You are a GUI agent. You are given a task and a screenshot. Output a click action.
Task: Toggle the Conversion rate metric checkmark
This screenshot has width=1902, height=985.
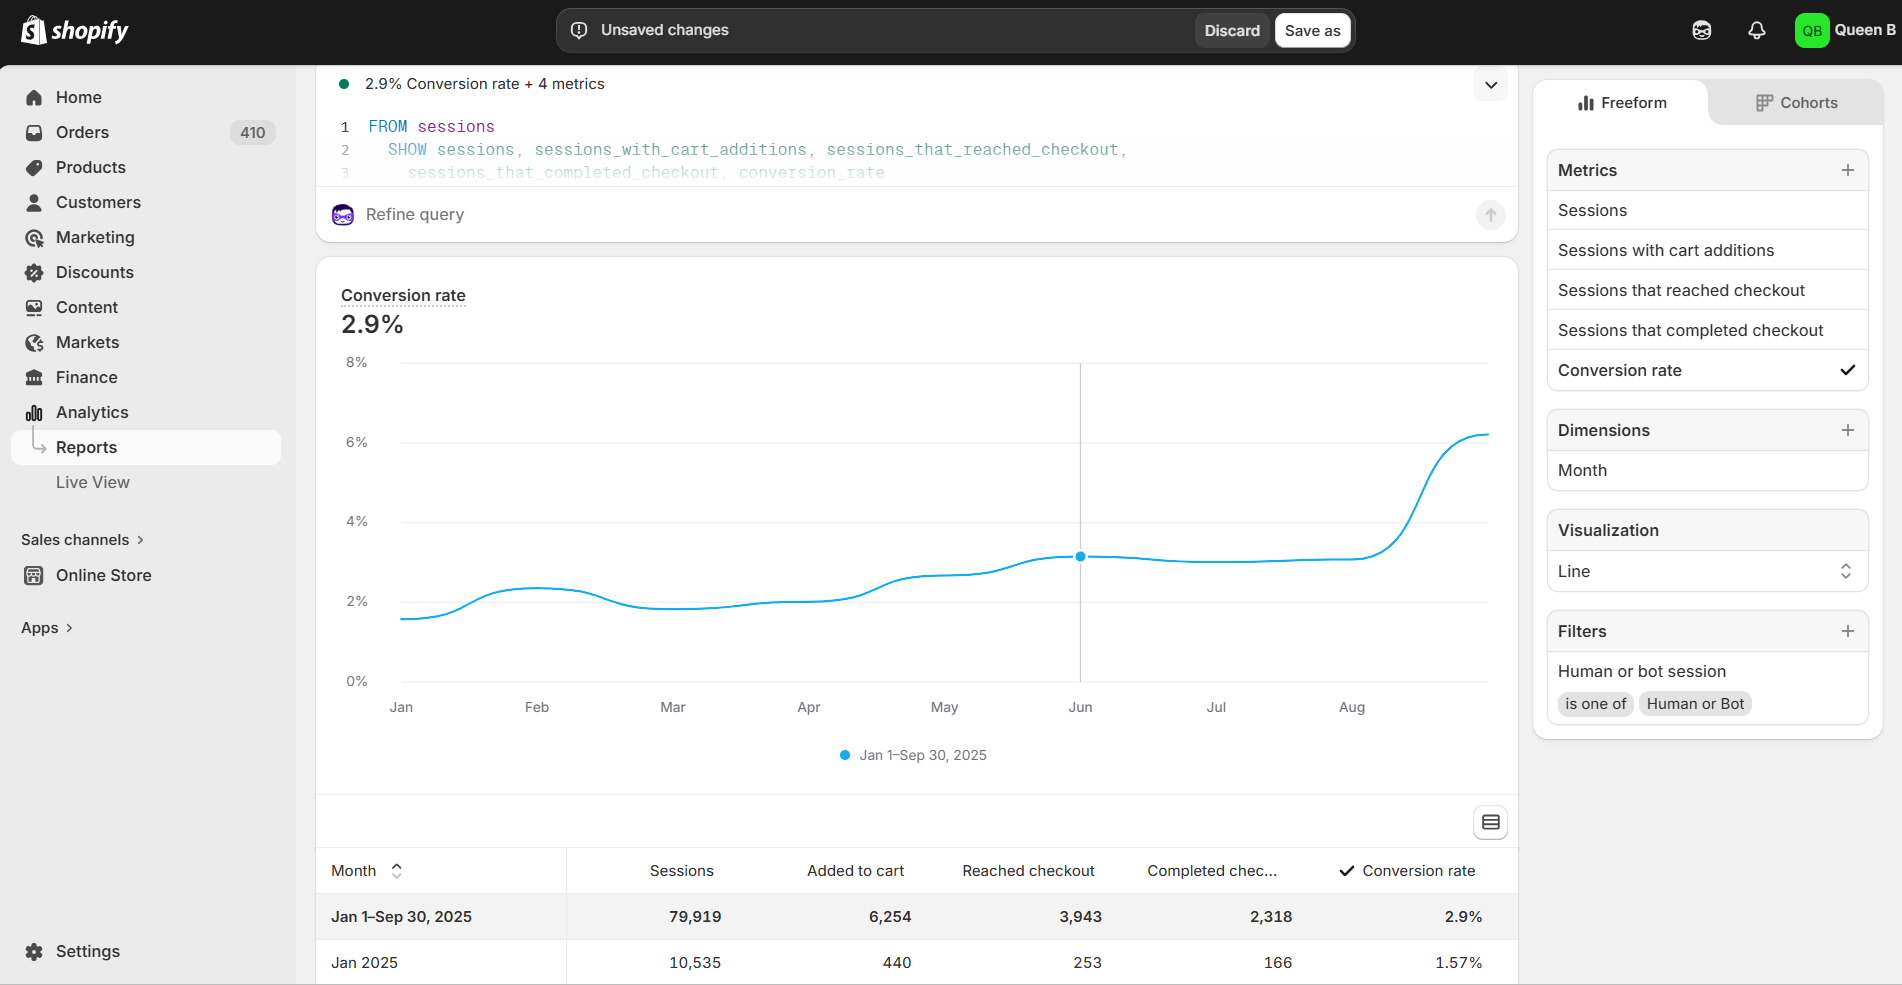coord(1846,370)
